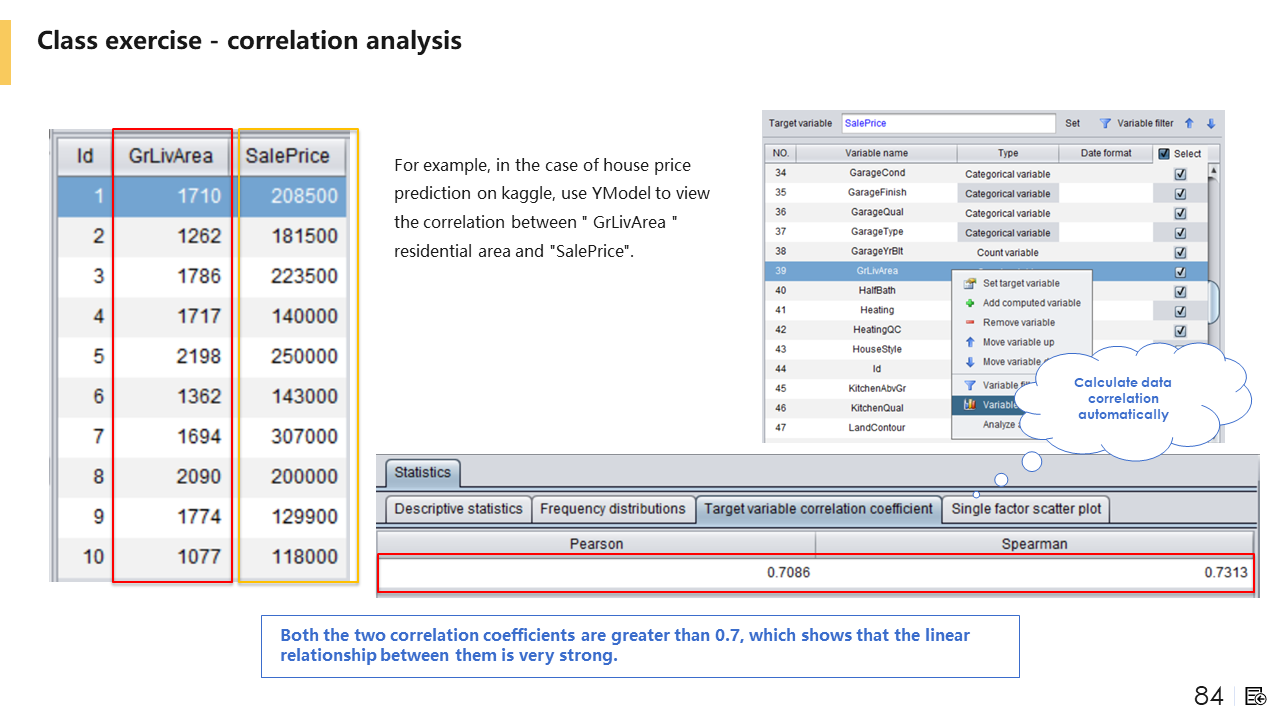Uncheck the GarageCond row checkbox
This screenshot has height=720, width=1280.
point(1180,174)
